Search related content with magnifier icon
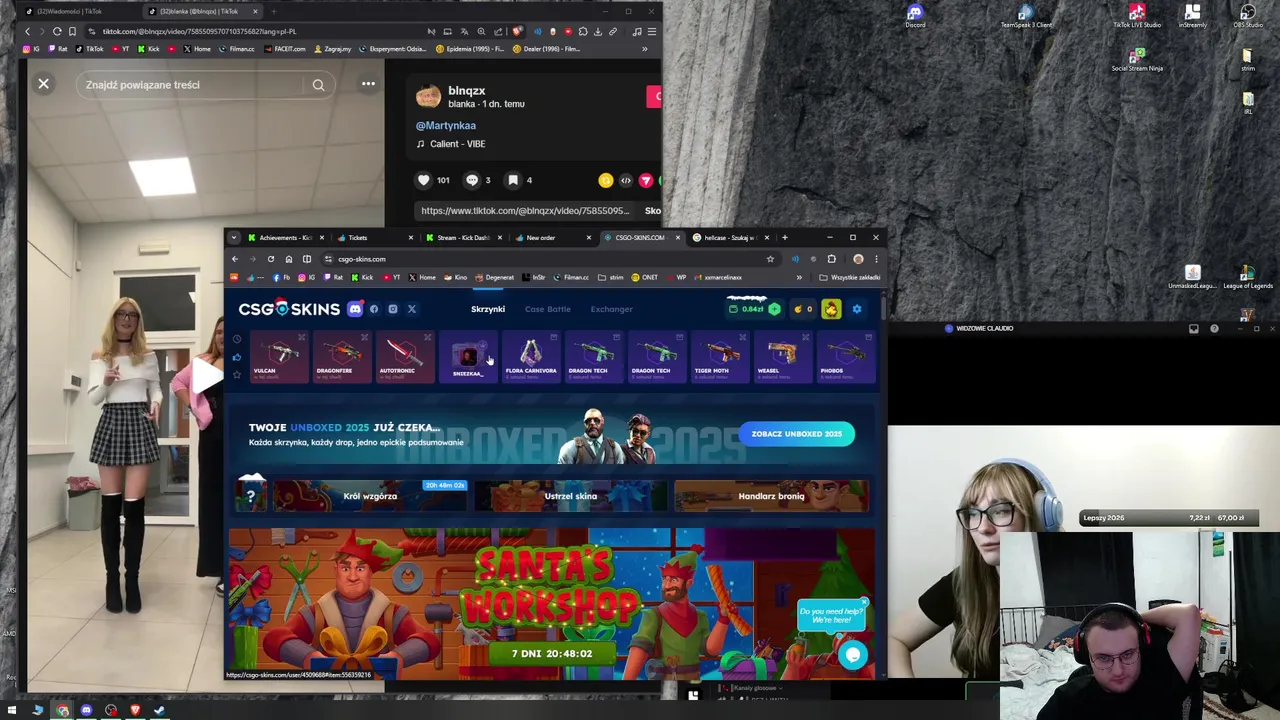The height and width of the screenshot is (720, 1280). coord(319,85)
